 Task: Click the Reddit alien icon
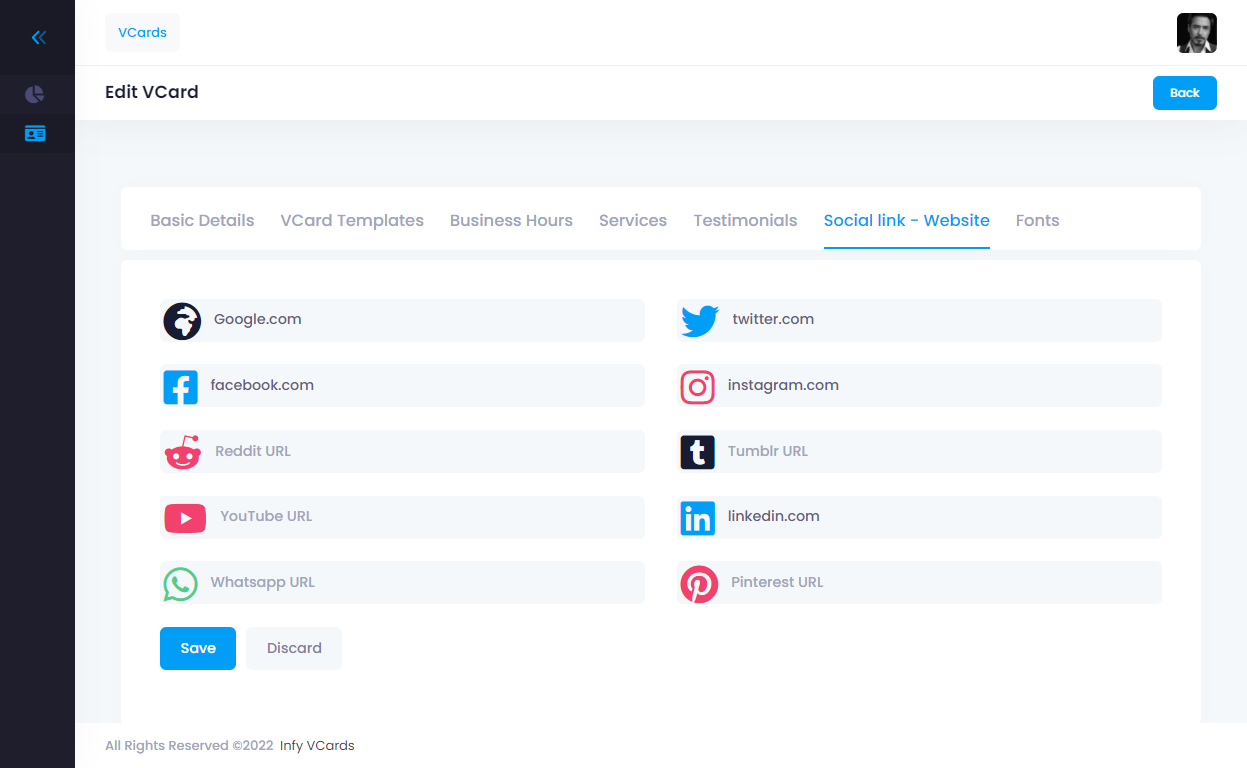point(183,452)
